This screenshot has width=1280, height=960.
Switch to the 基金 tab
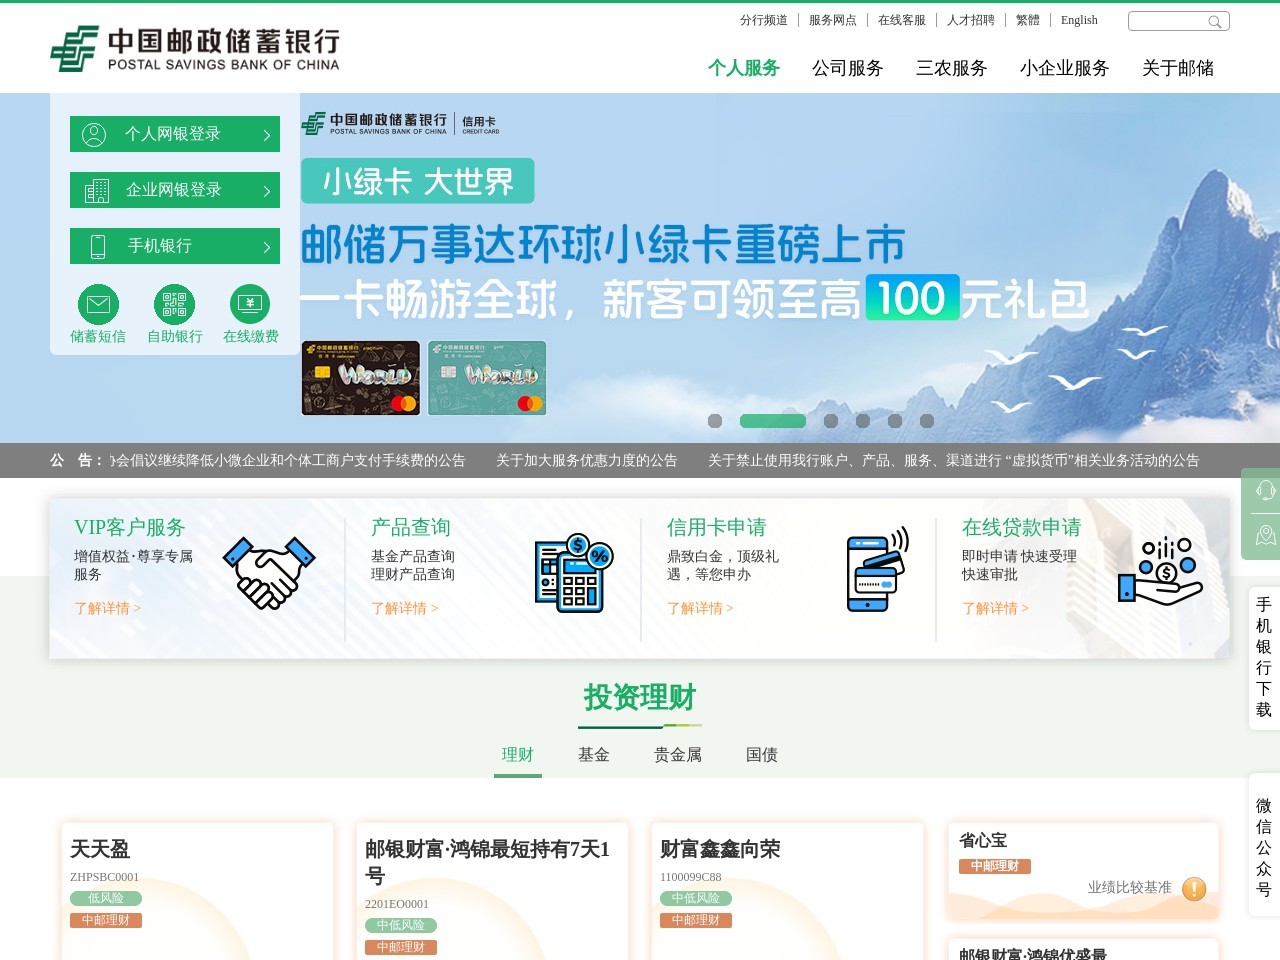pyautogui.click(x=594, y=755)
